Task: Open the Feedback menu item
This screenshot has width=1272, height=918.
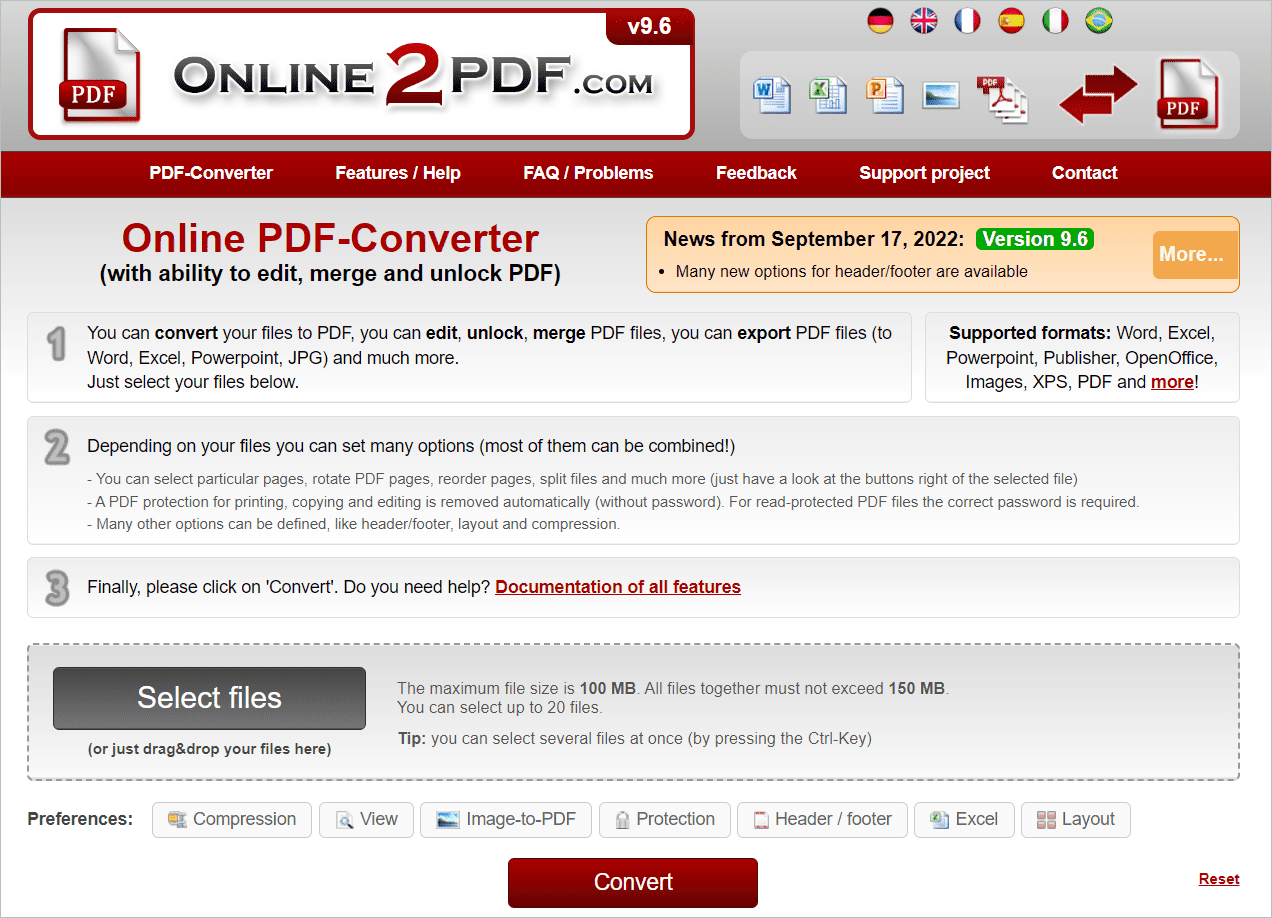Action: [x=756, y=173]
